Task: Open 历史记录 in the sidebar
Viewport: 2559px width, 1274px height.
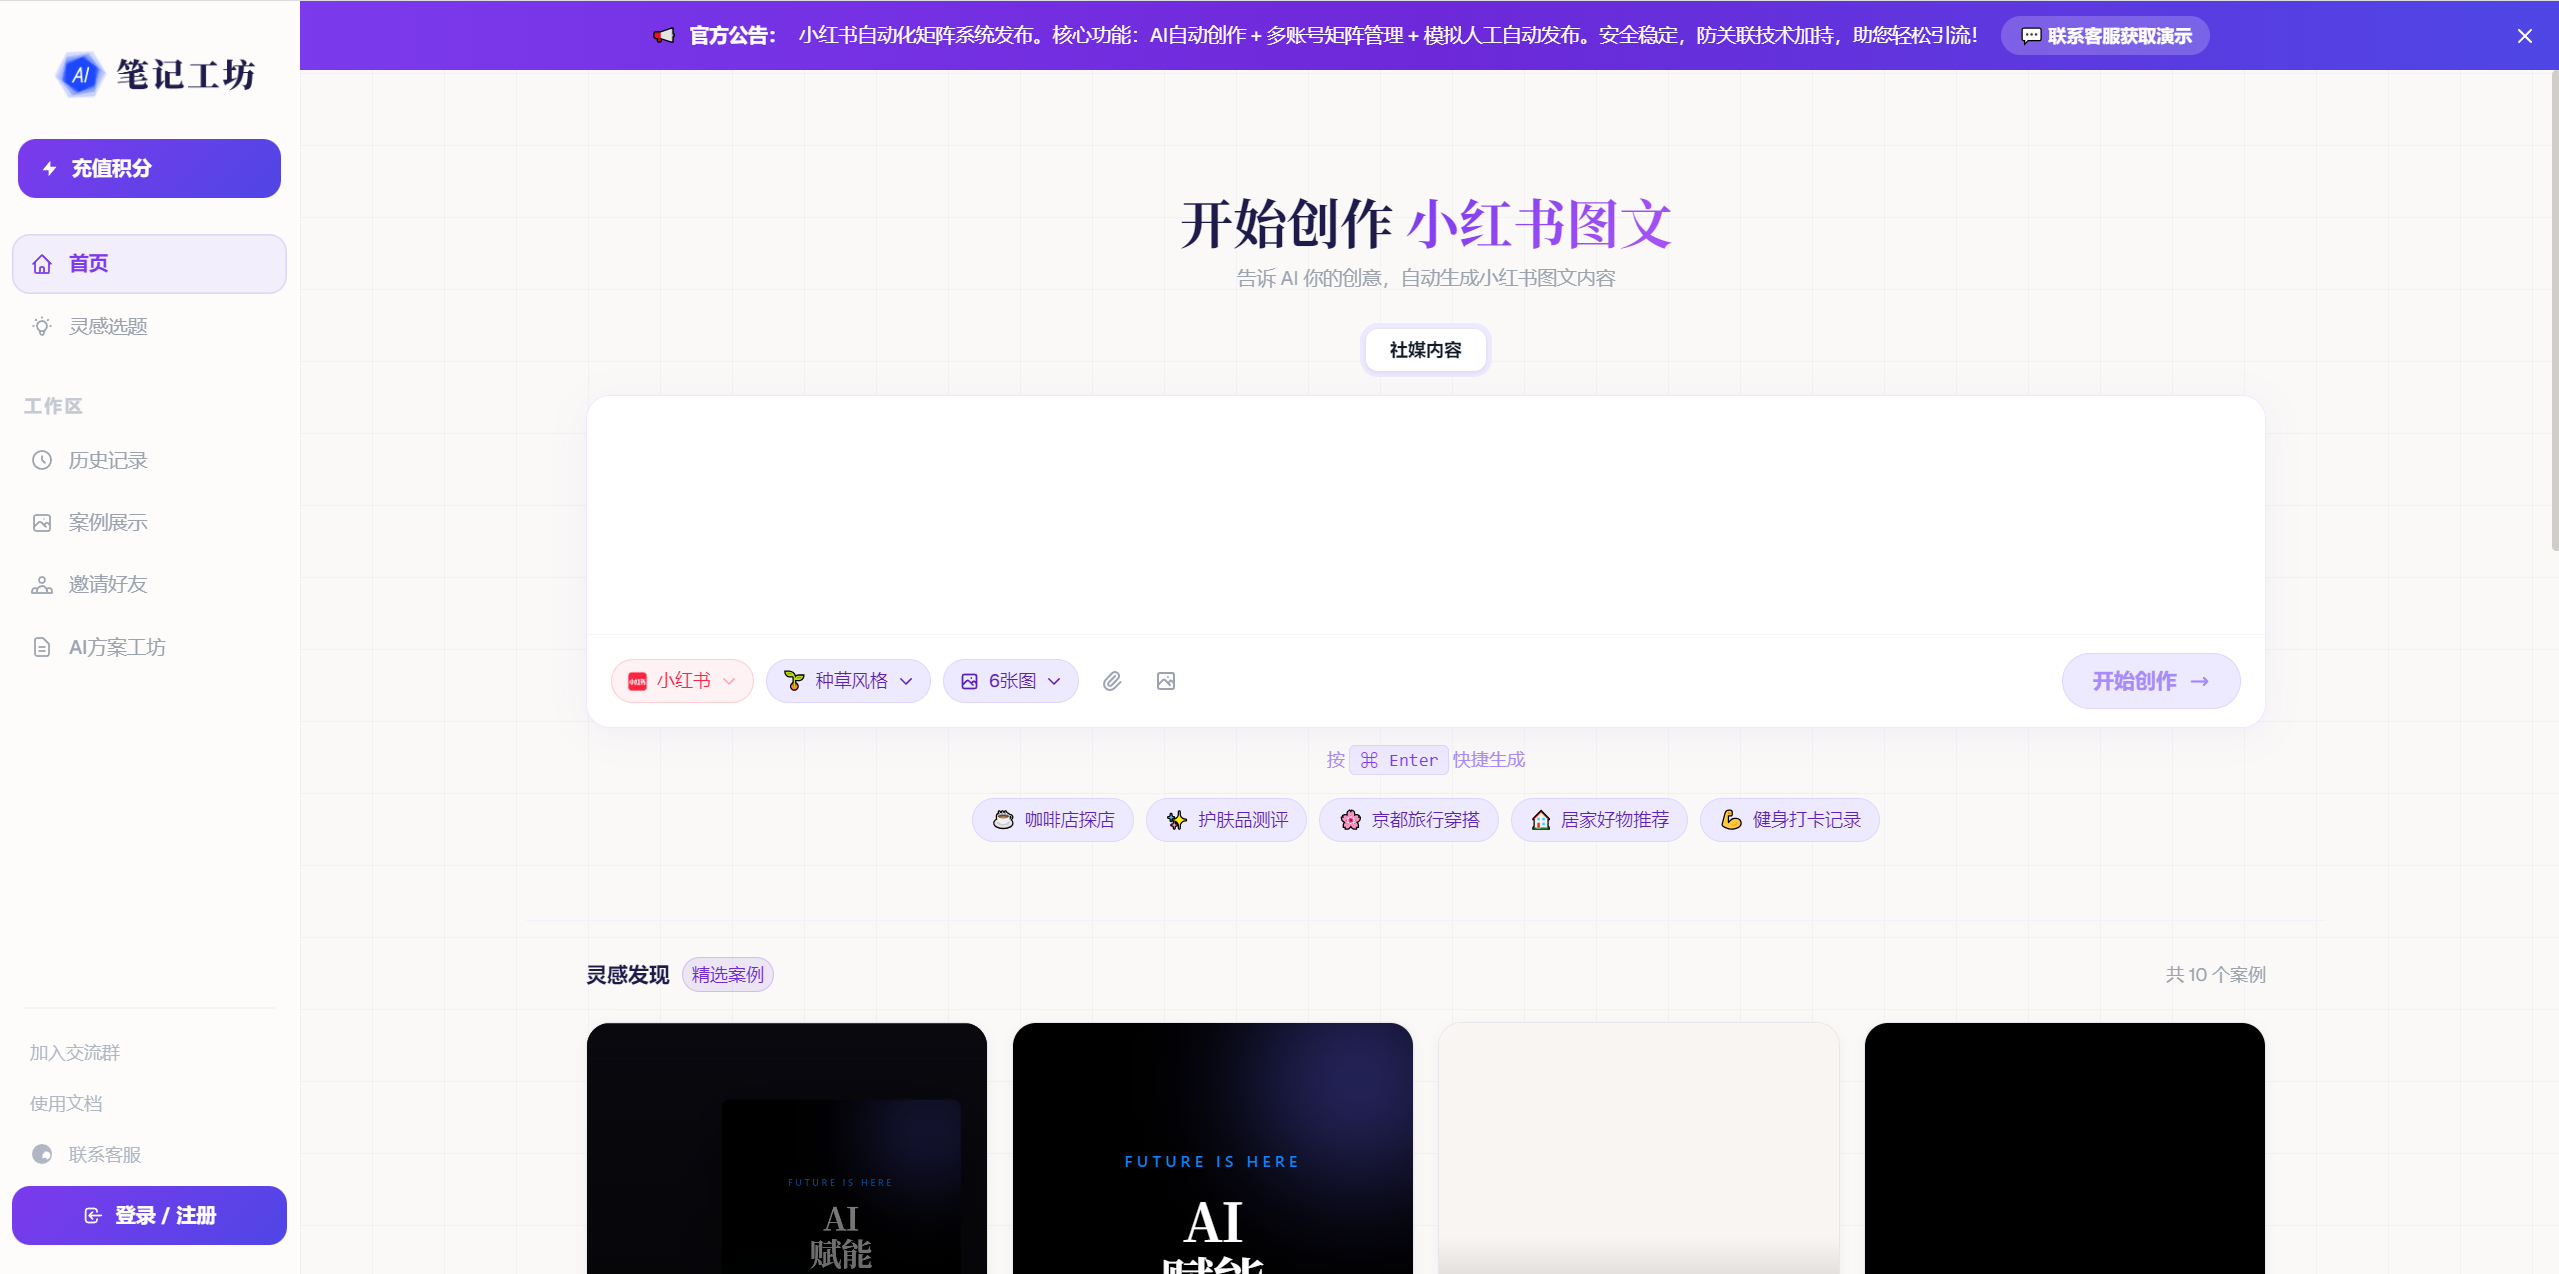Action: click(x=149, y=460)
